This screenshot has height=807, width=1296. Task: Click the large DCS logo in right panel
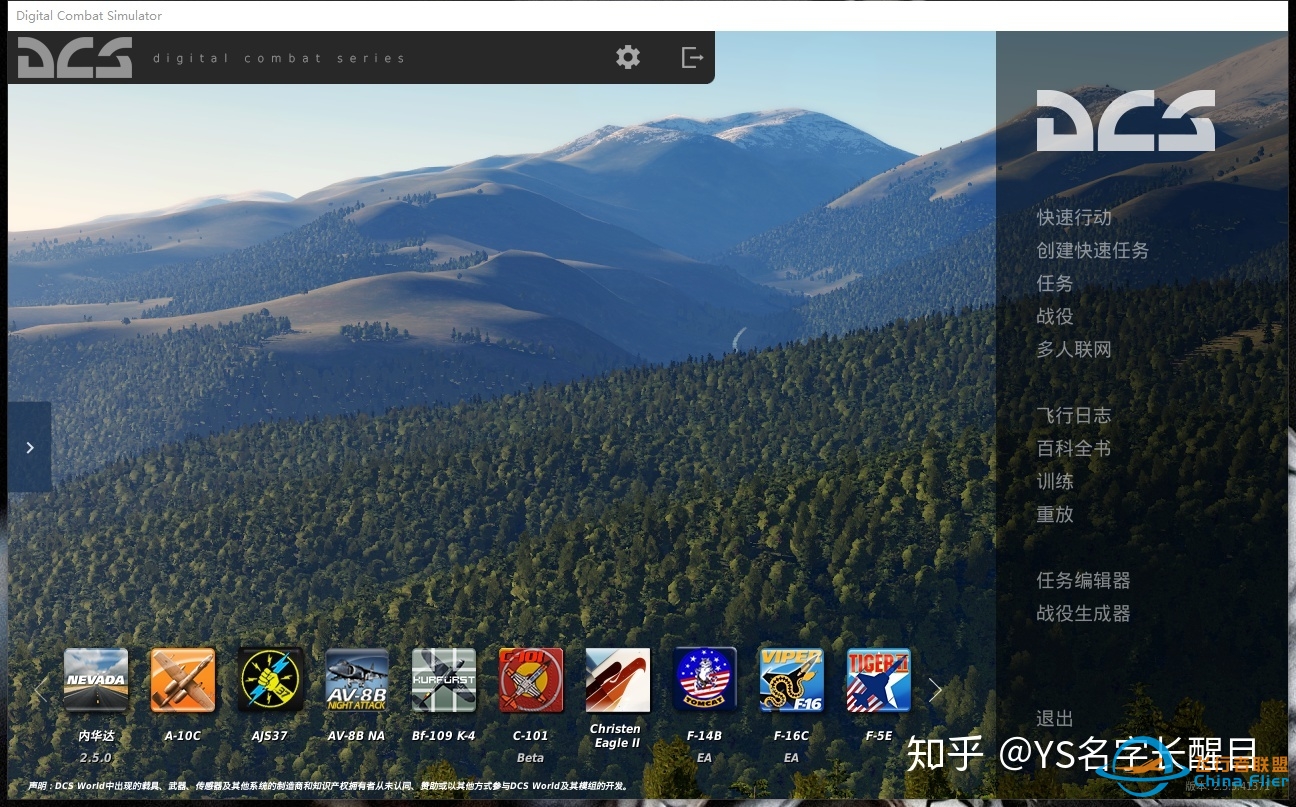[1126, 120]
